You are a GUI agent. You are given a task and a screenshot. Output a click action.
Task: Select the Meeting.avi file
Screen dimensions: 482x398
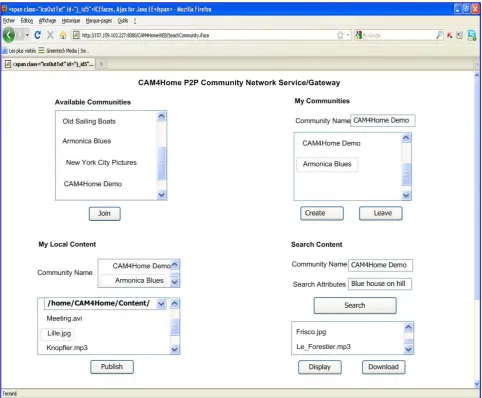[64, 318]
